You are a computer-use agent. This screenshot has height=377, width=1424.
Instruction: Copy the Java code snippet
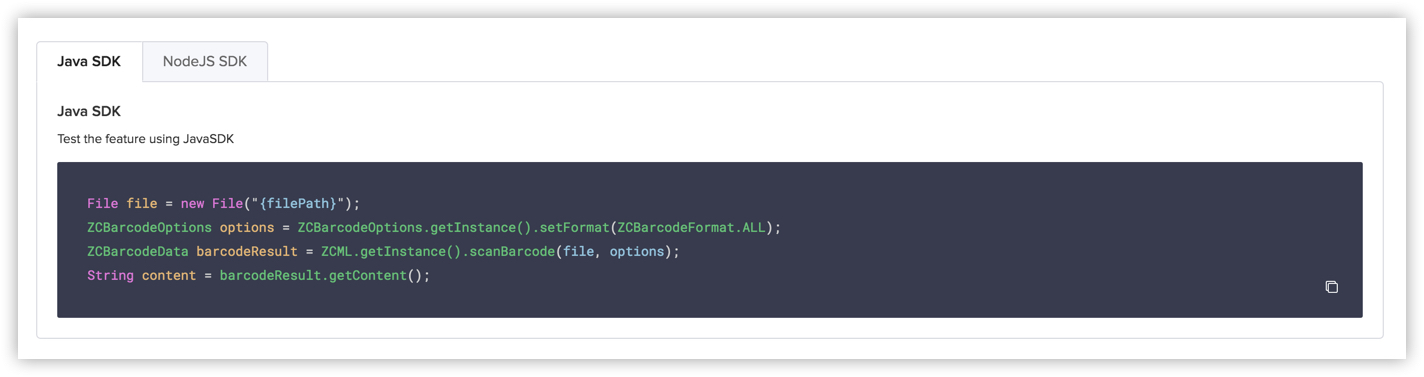[1331, 287]
